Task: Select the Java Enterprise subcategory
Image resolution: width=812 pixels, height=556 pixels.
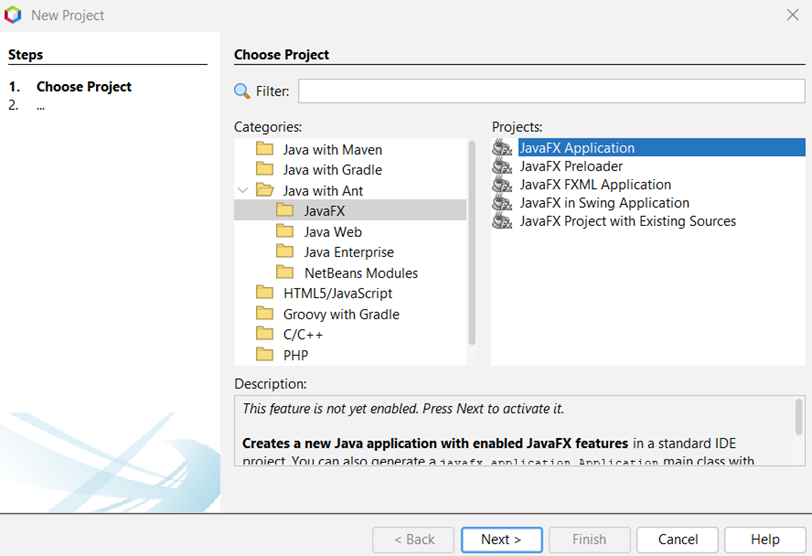Action: (349, 252)
